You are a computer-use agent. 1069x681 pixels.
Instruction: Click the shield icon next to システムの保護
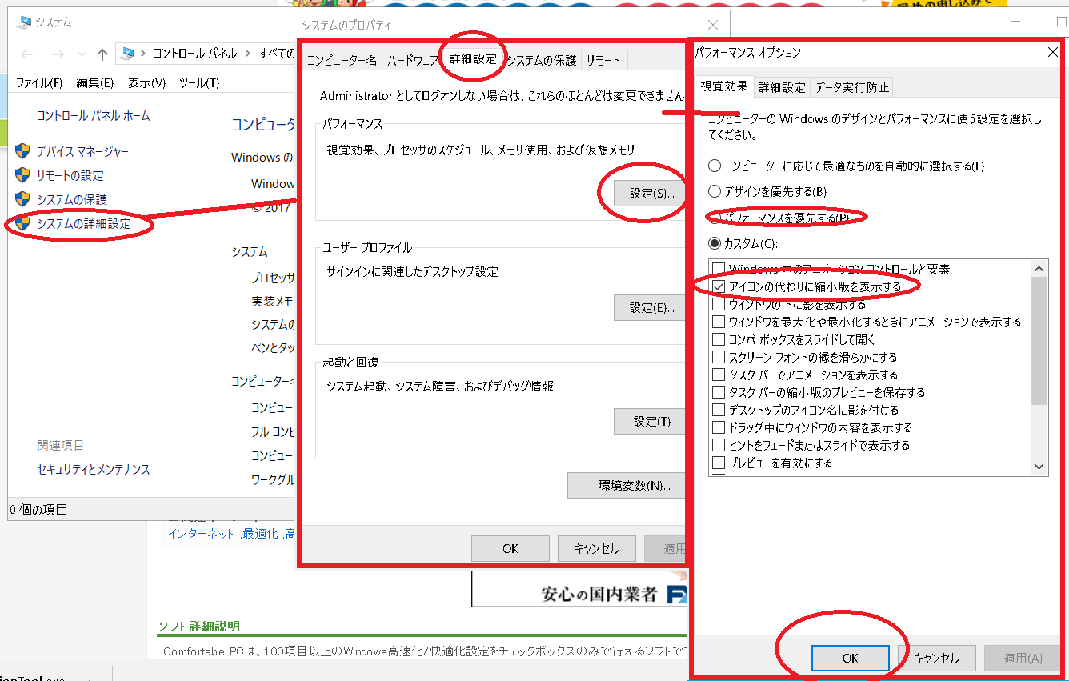22,199
